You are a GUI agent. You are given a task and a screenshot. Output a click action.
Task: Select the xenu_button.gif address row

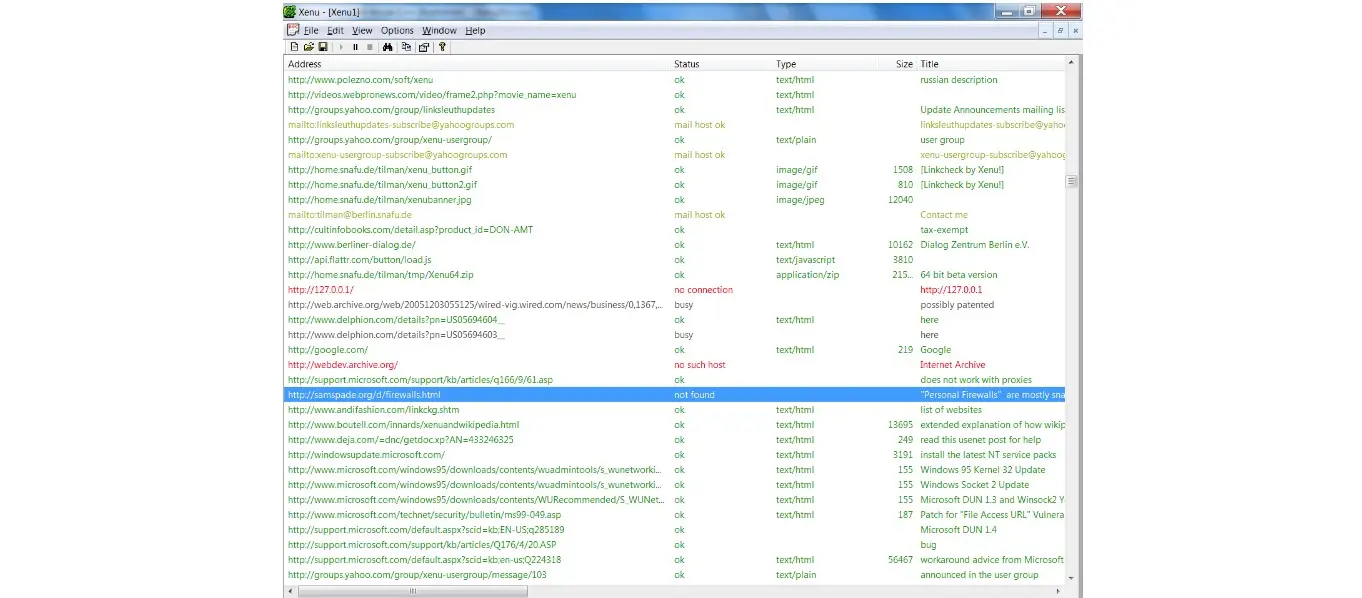click(674, 170)
